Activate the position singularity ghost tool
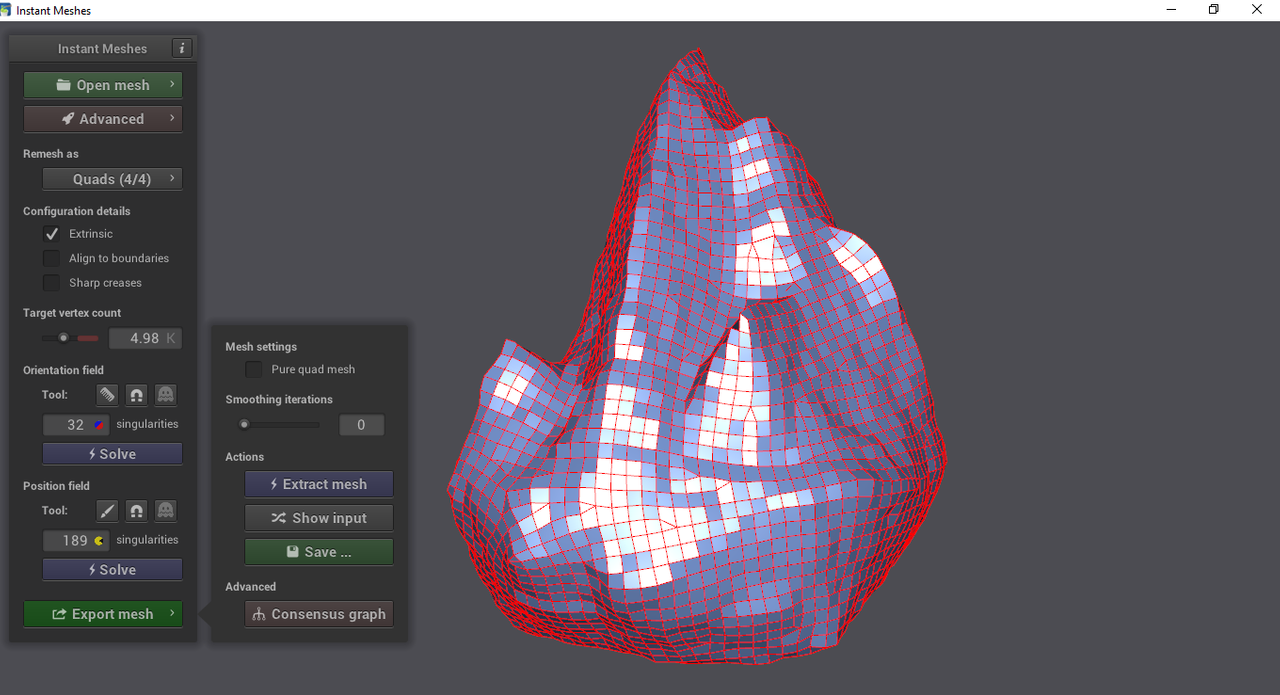The height and width of the screenshot is (695, 1280). click(166, 510)
